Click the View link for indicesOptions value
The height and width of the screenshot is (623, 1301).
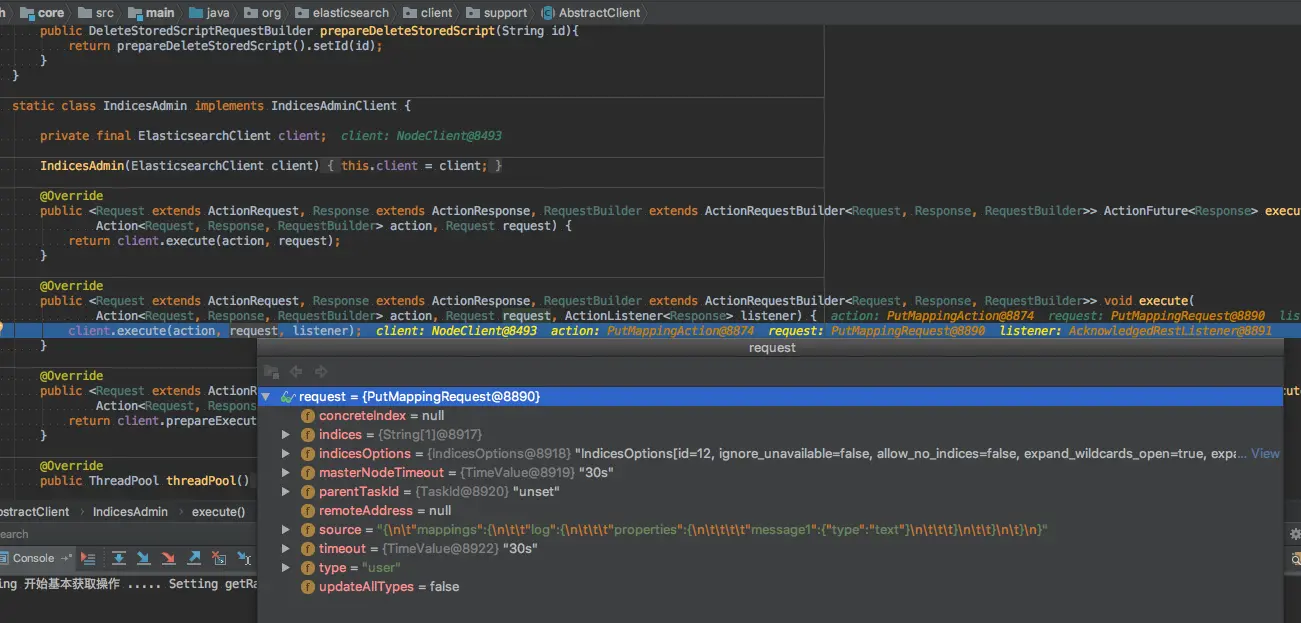coord(1265,454)
